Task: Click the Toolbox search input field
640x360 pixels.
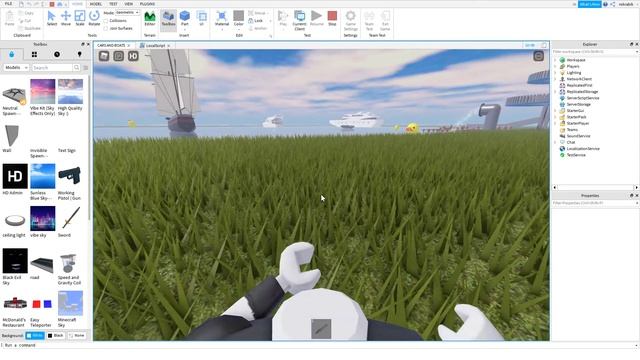Action: point(52,67)
